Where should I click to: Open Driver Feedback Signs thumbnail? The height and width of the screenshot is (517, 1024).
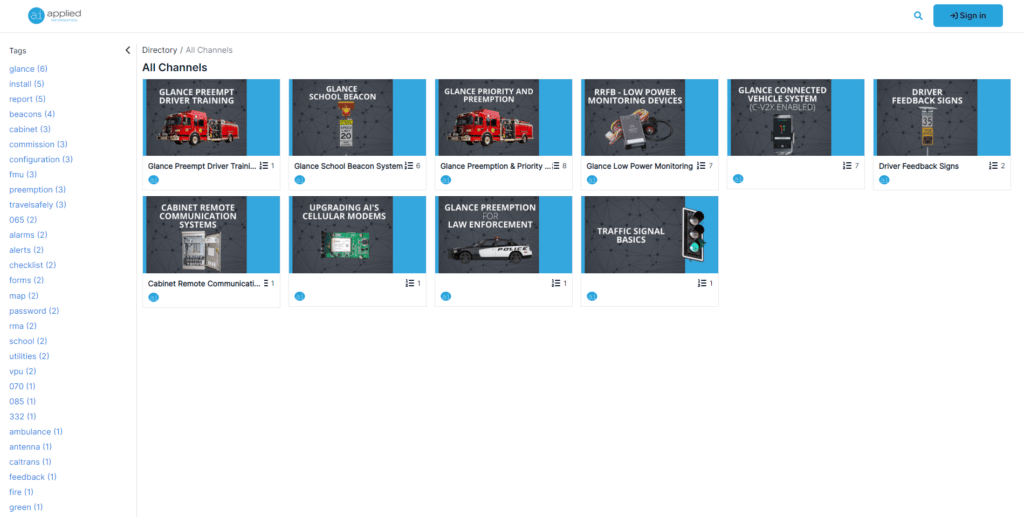[x=942, y=118]
